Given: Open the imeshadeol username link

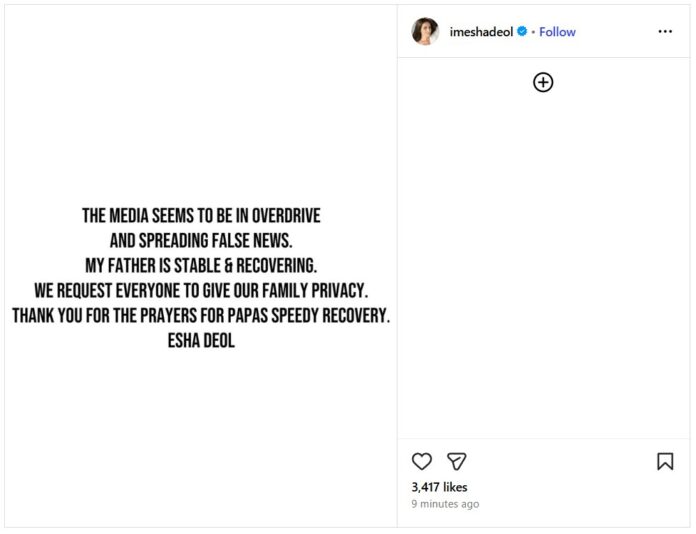Looking at the screenshot, I should (481, 32).
